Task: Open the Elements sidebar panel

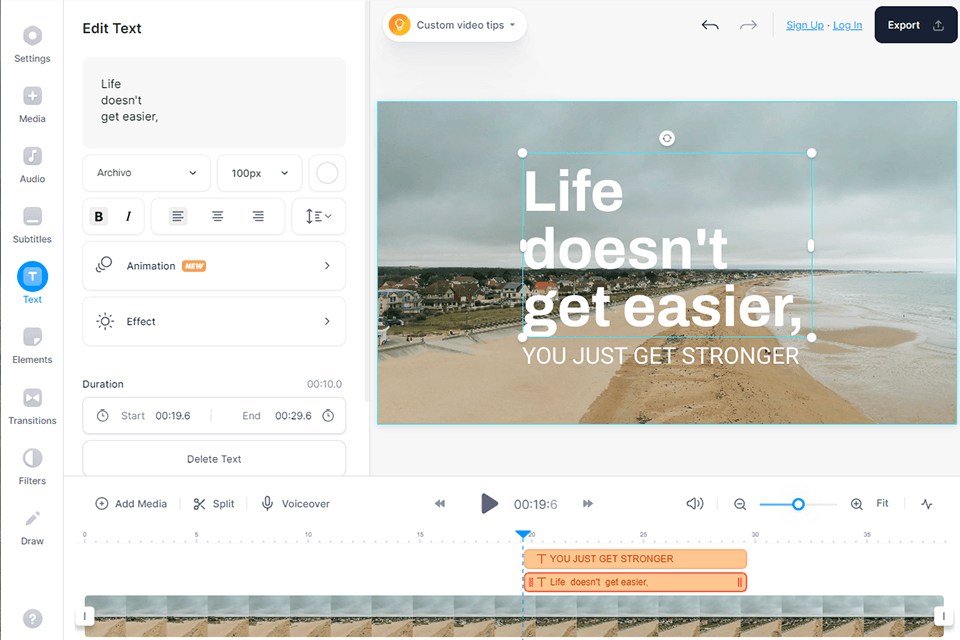Action: (32, 346)
